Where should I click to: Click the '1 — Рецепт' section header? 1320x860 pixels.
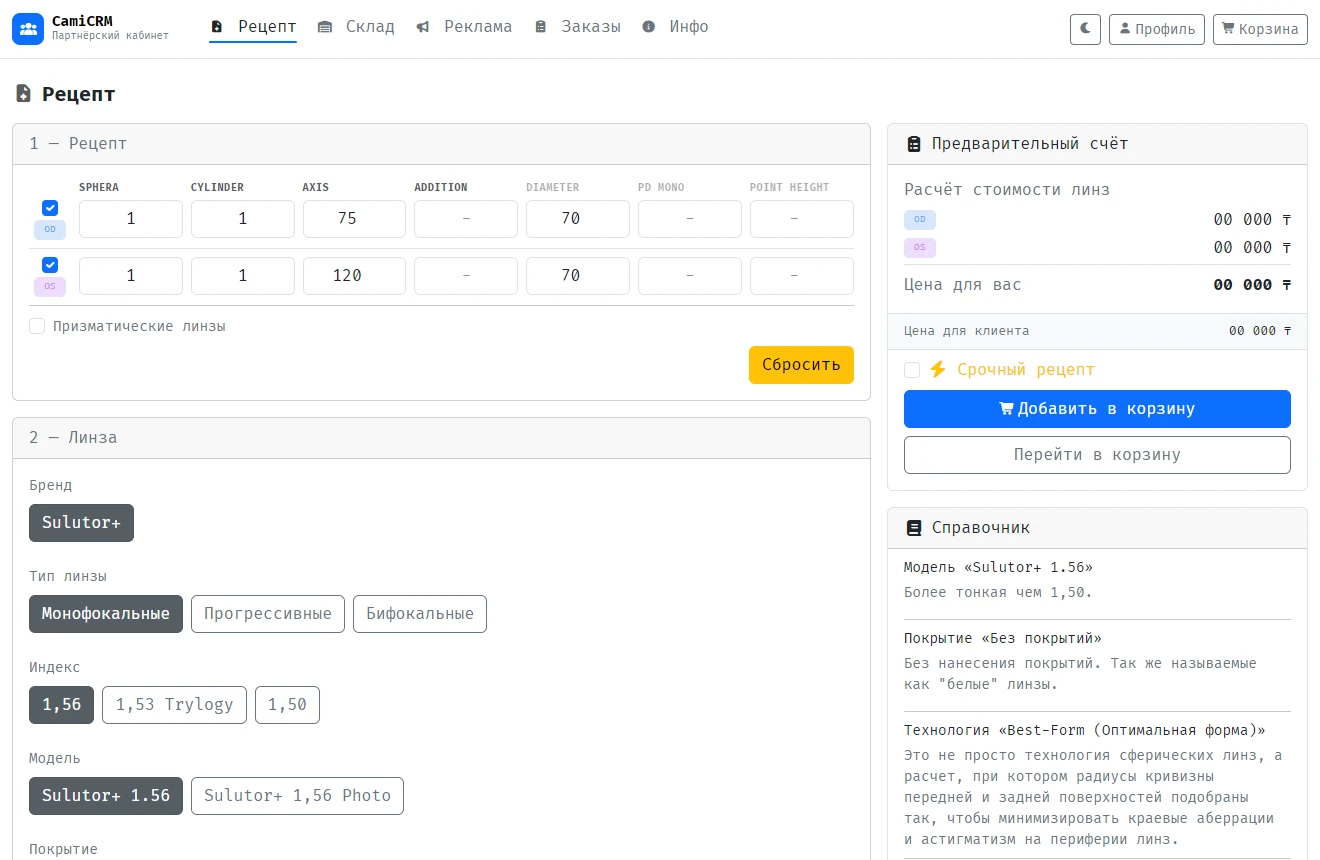tap(441, 144)
